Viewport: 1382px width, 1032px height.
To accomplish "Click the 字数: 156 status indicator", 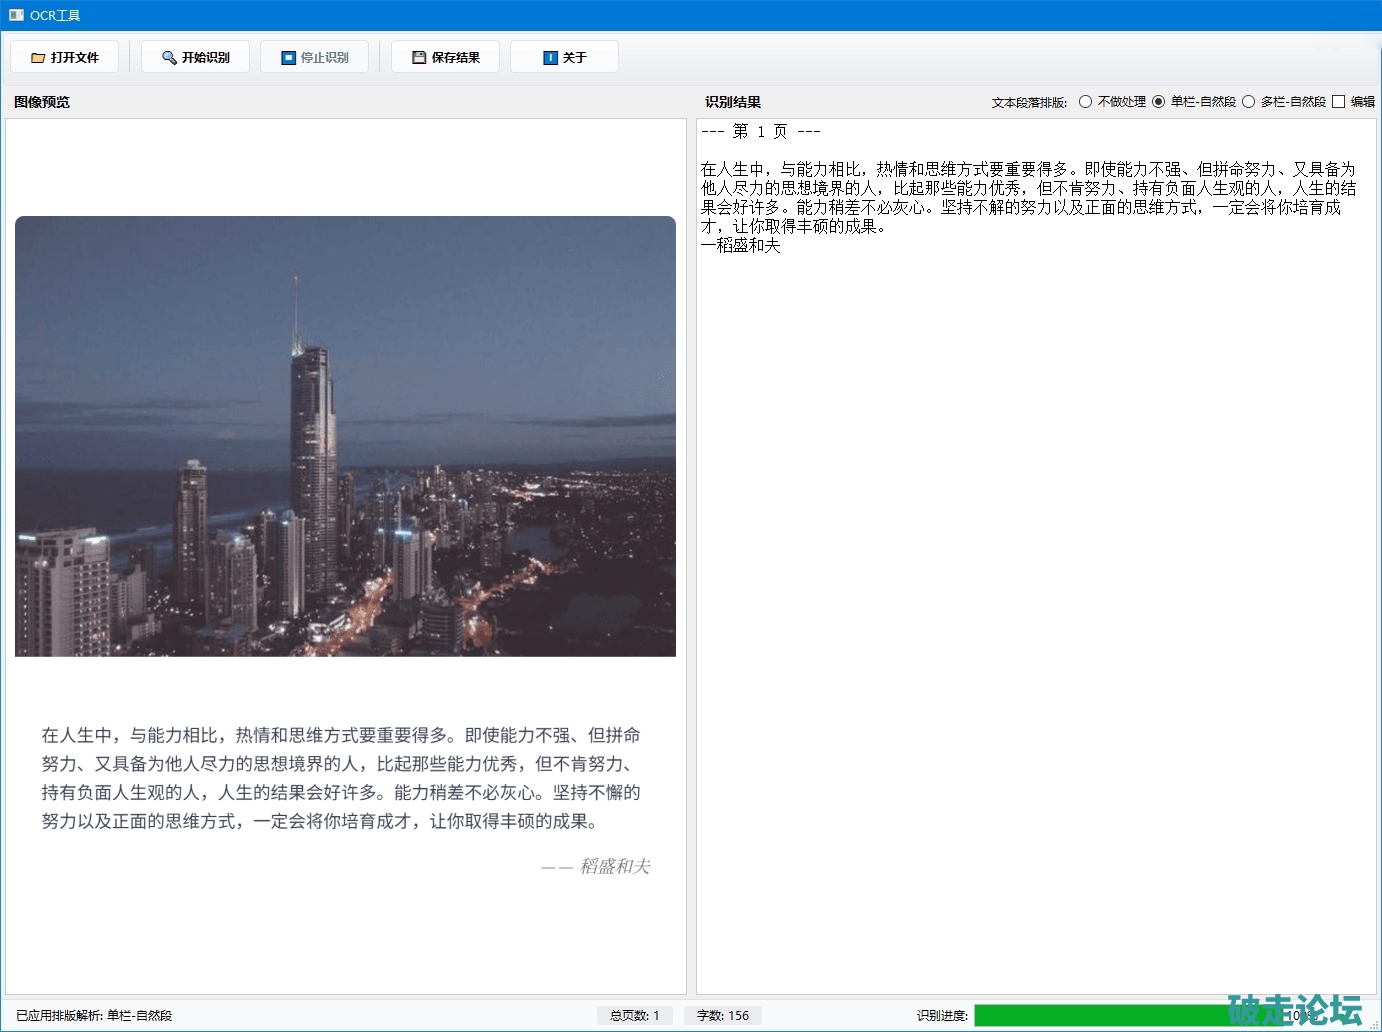I will pos(722,1015).
